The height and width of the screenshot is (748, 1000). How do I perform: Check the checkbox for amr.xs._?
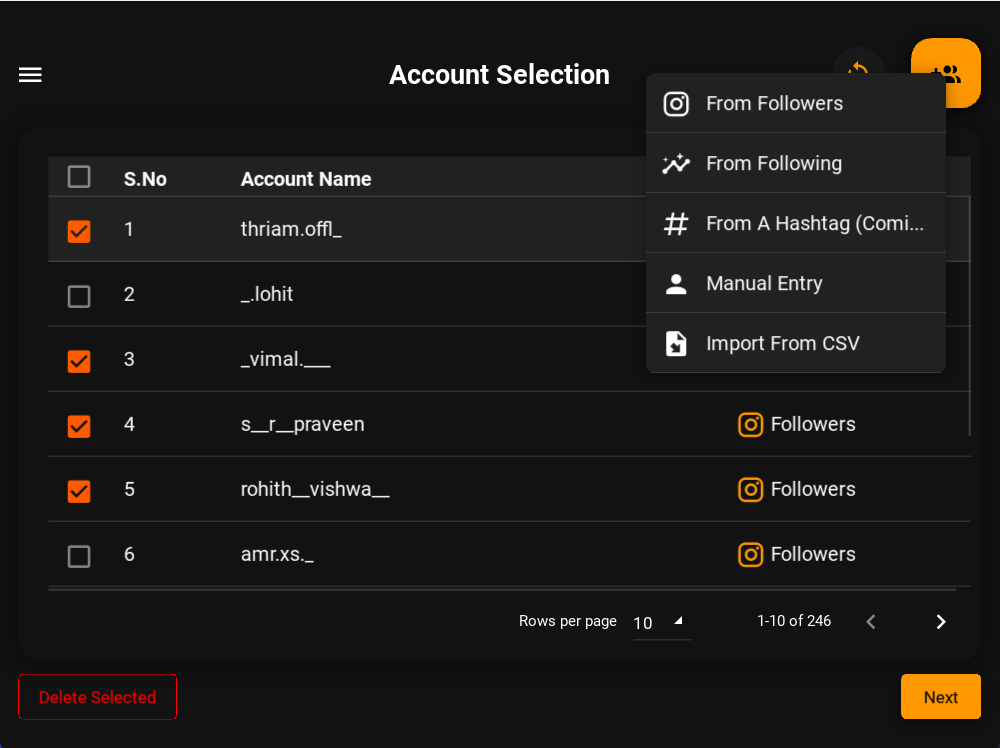[x=79, y=556]
